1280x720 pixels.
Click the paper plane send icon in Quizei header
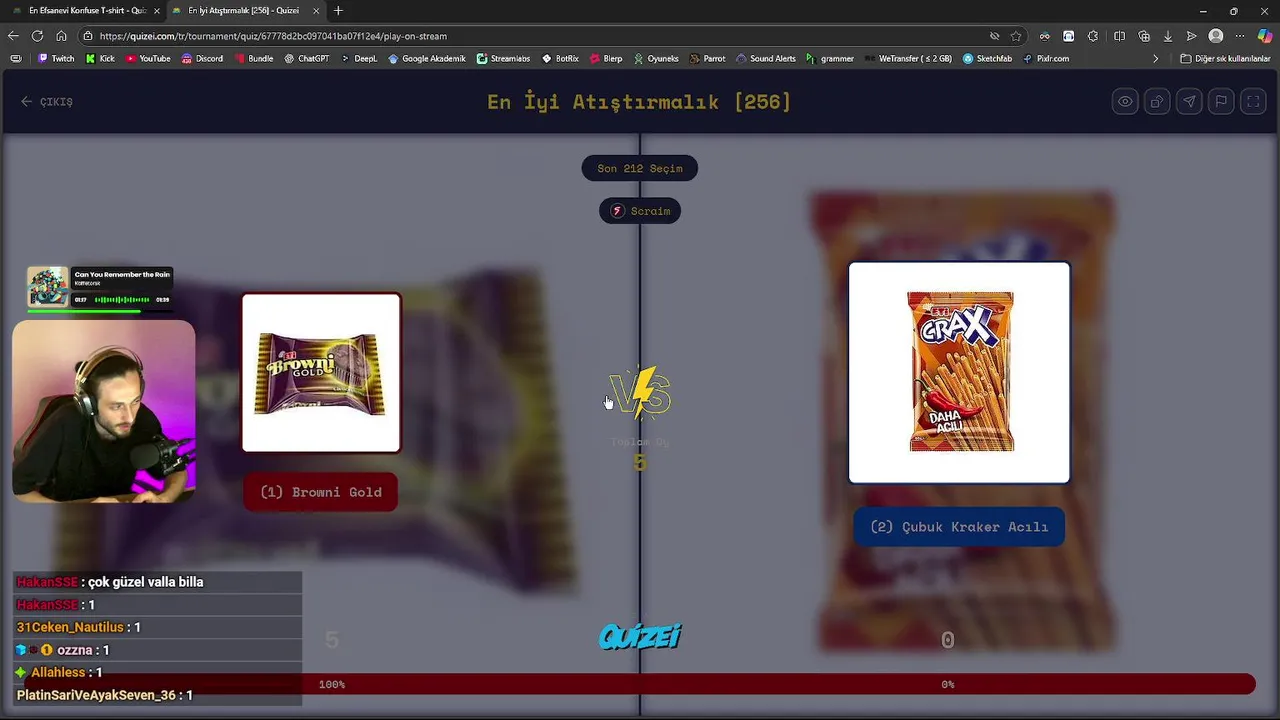click(x=1189, y=101)
